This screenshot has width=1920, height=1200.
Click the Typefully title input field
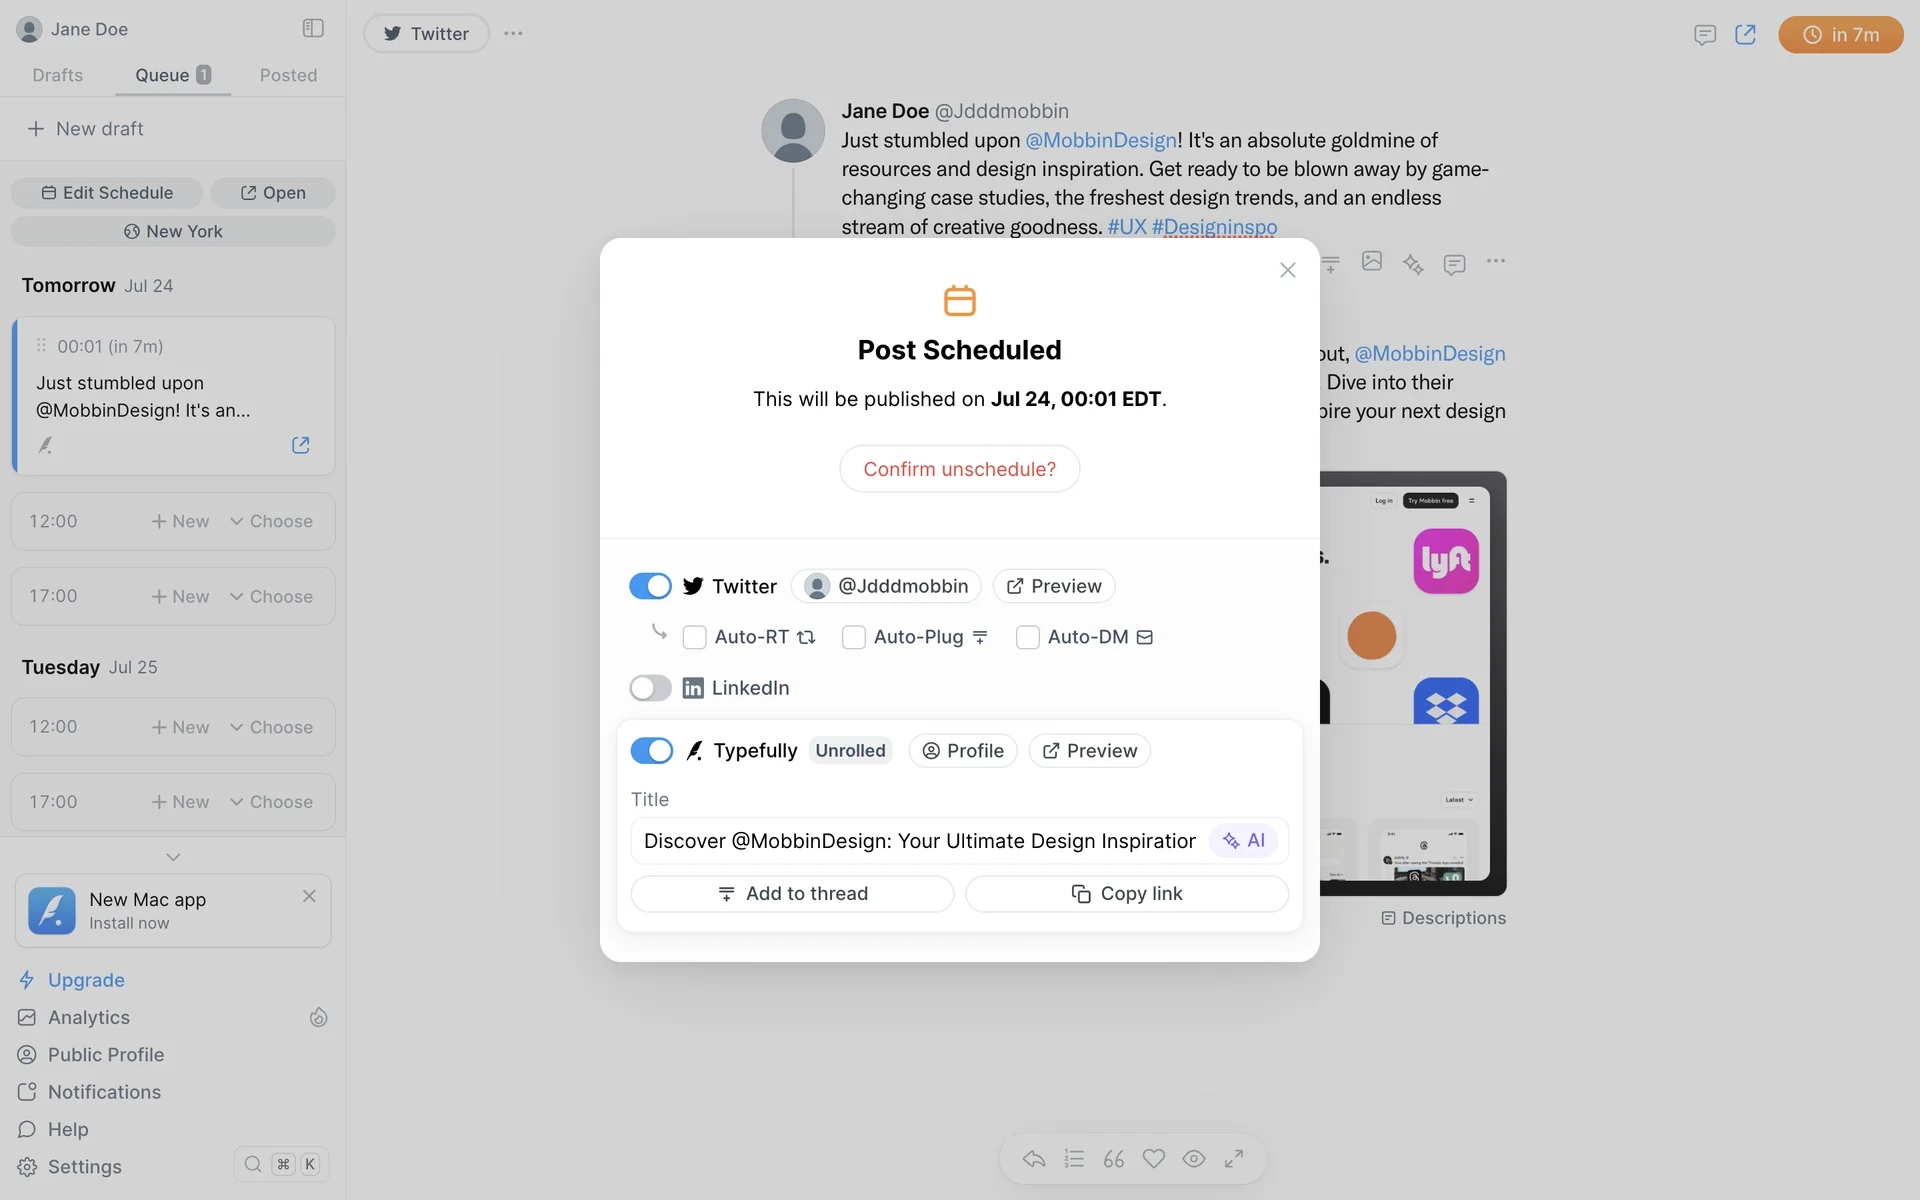920,841
